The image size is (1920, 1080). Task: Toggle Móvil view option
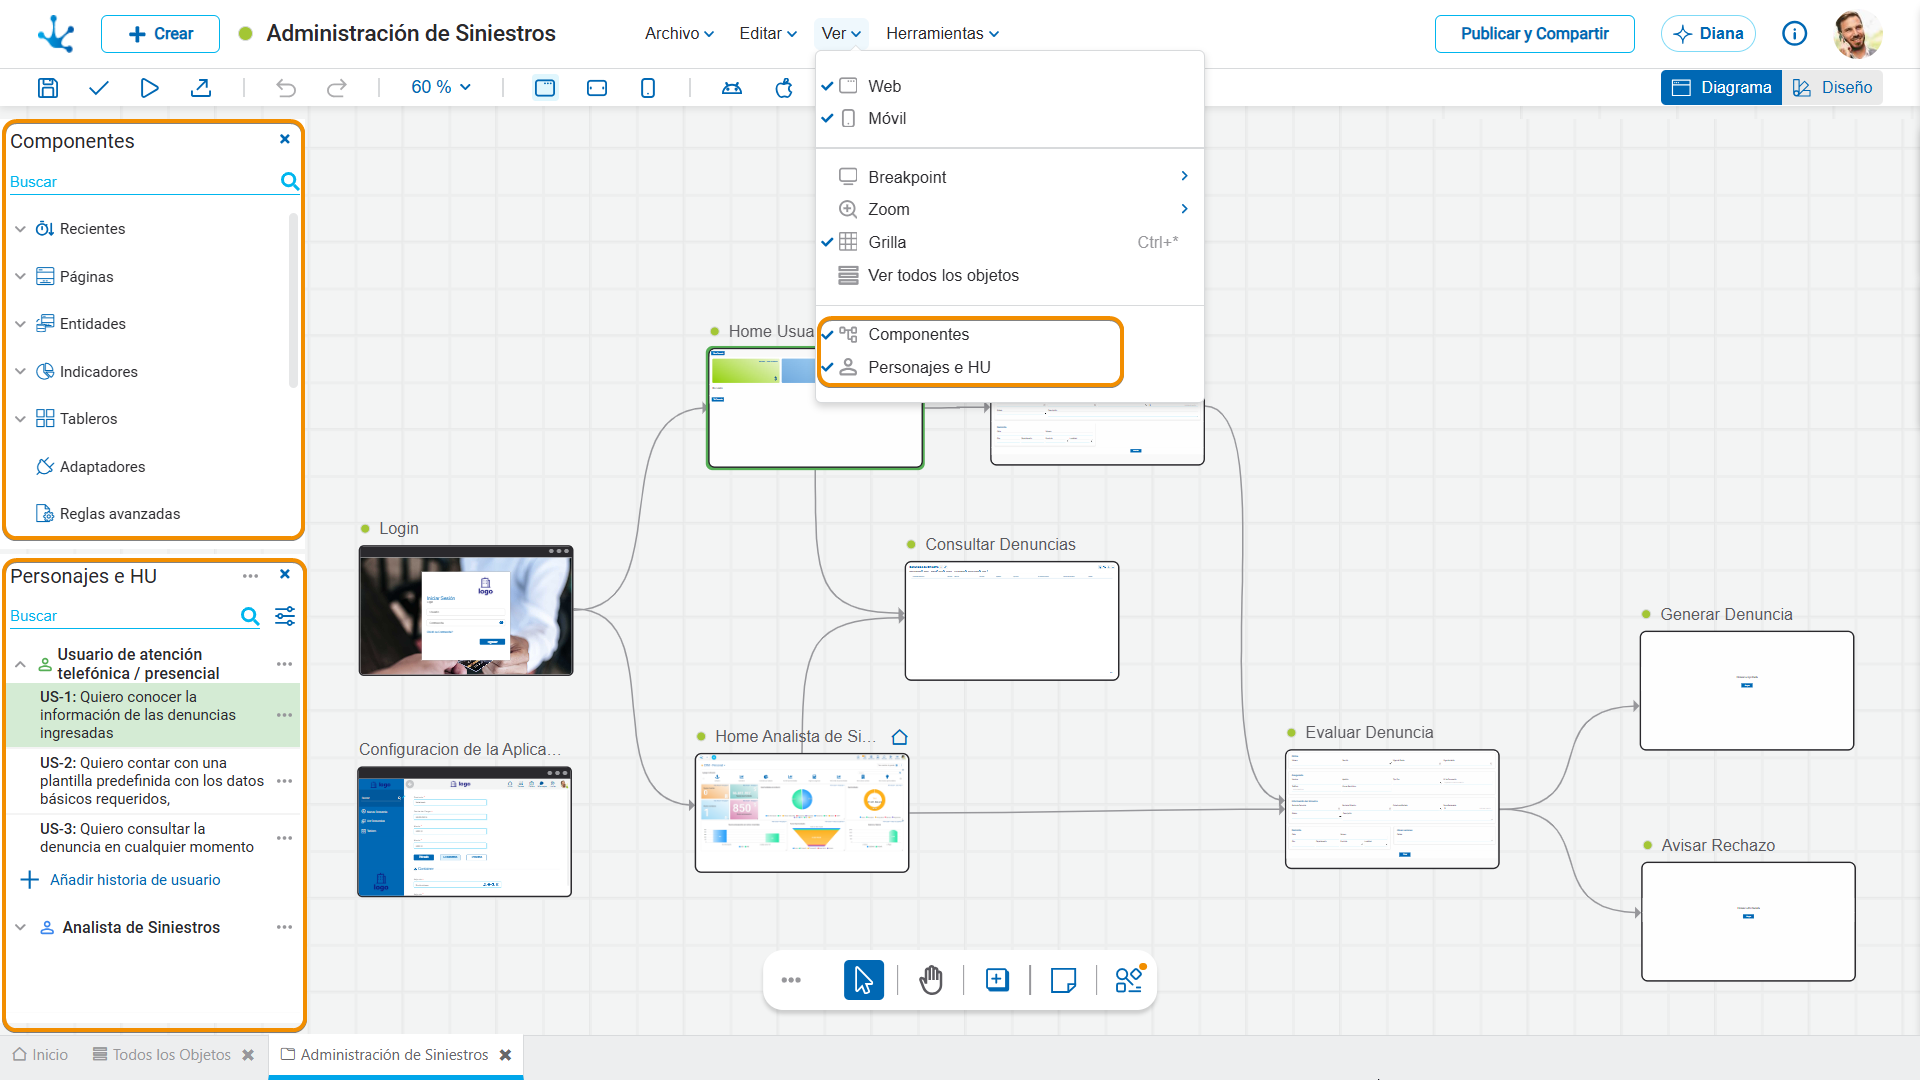pos(887,118)
